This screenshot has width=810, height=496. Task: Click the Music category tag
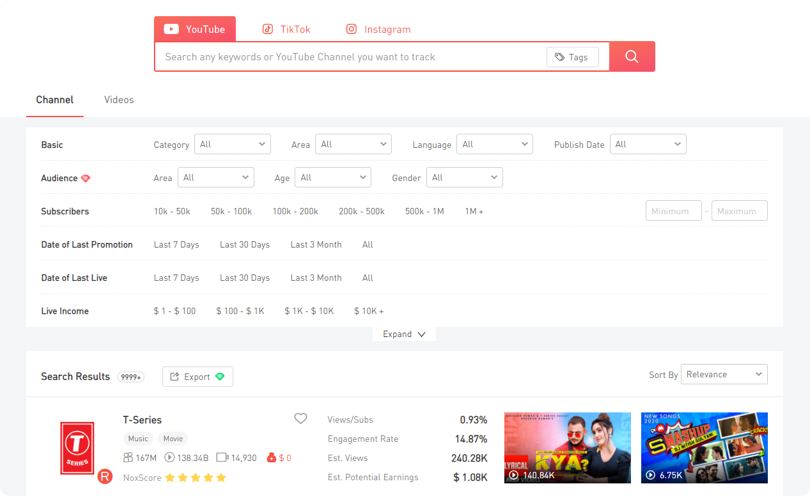[x=138, y=439]
